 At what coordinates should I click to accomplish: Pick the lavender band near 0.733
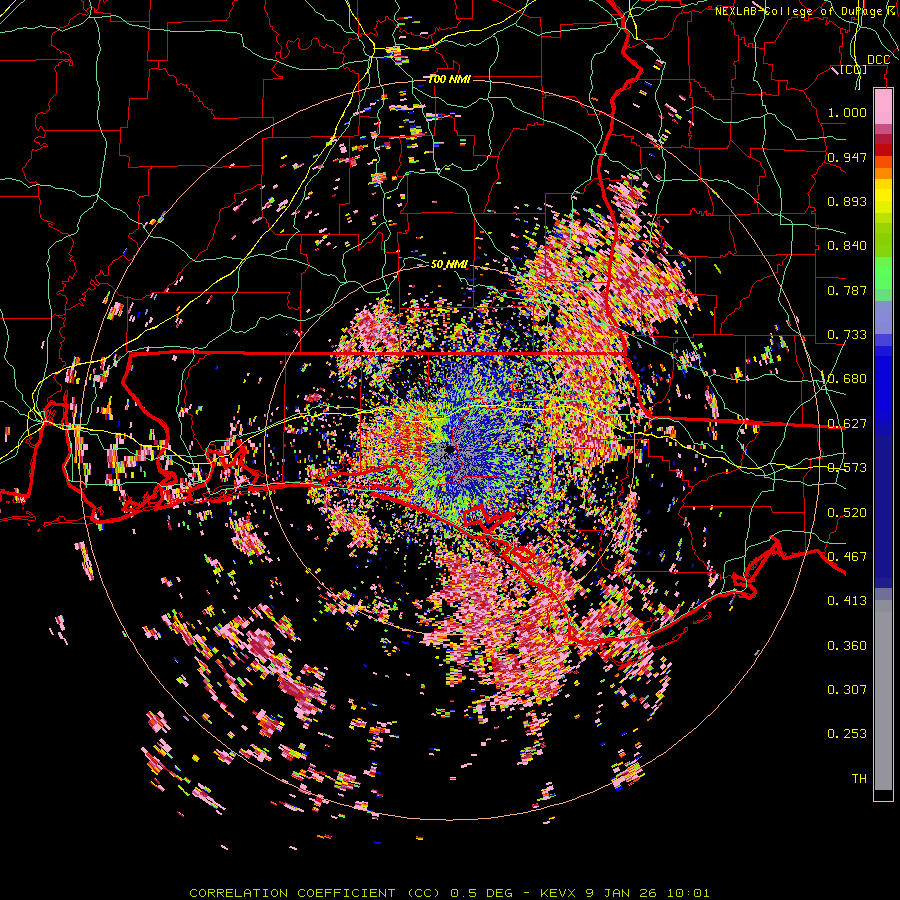click(883, 319)
